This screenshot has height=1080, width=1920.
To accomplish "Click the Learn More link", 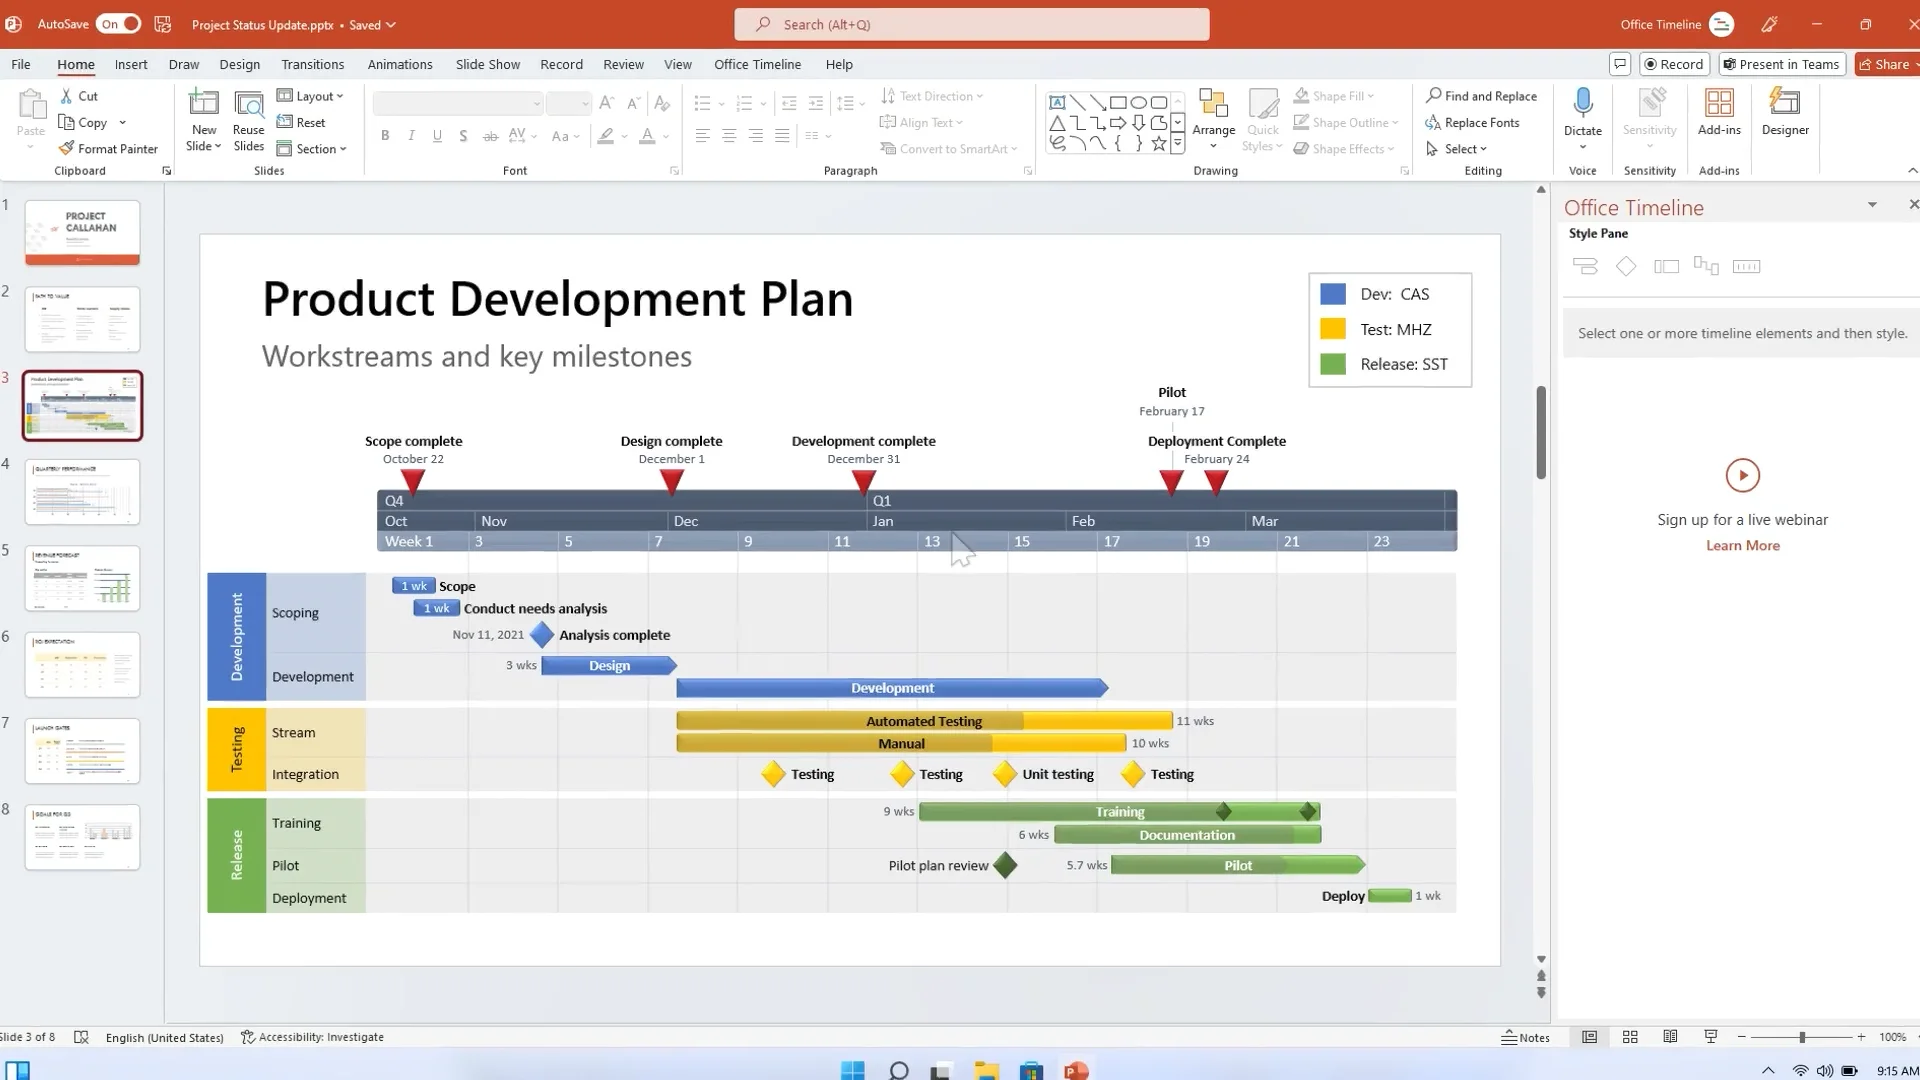I will [1742, 545].
